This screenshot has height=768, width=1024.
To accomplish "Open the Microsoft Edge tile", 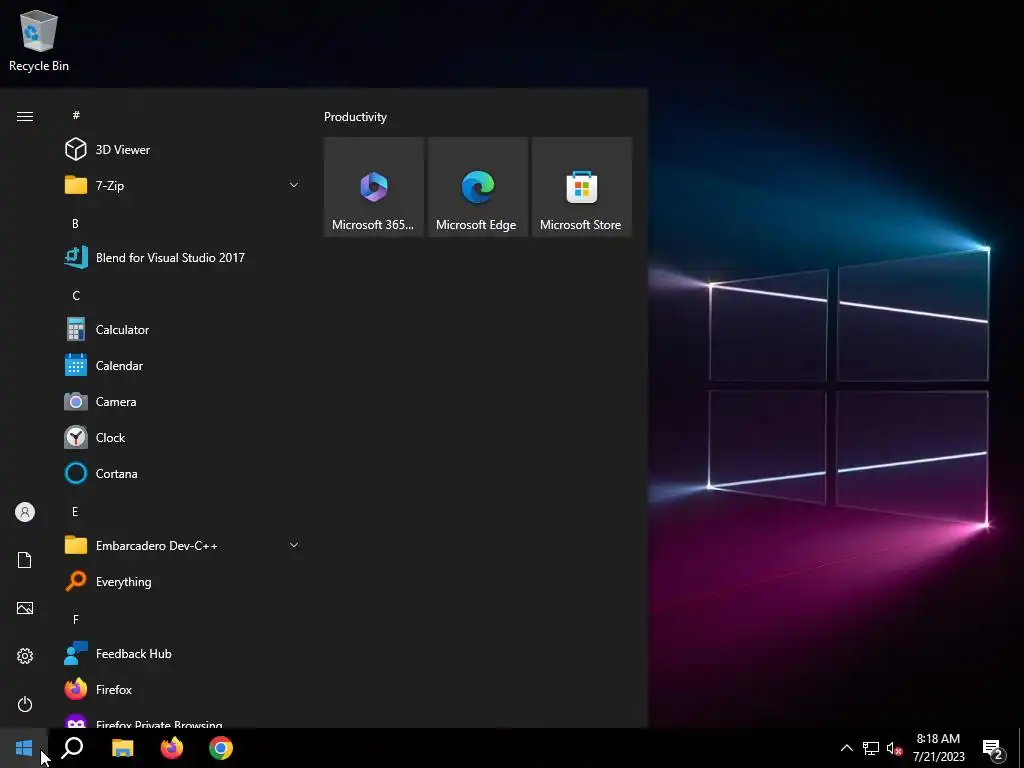I will pos(477,187).
